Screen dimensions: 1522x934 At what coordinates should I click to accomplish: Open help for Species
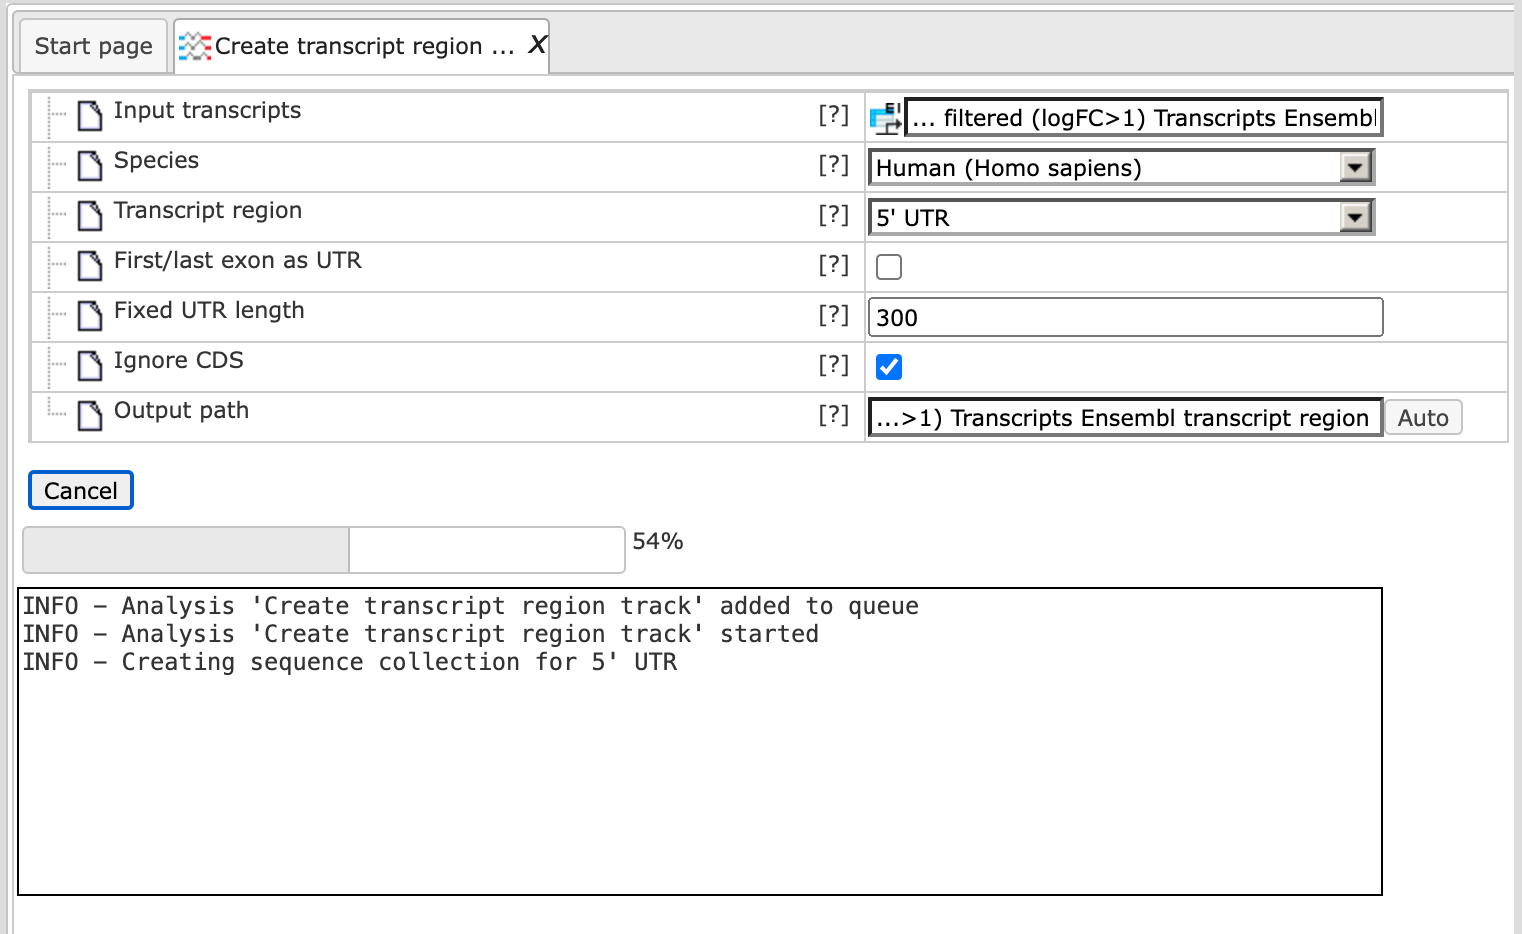point(833,165)
